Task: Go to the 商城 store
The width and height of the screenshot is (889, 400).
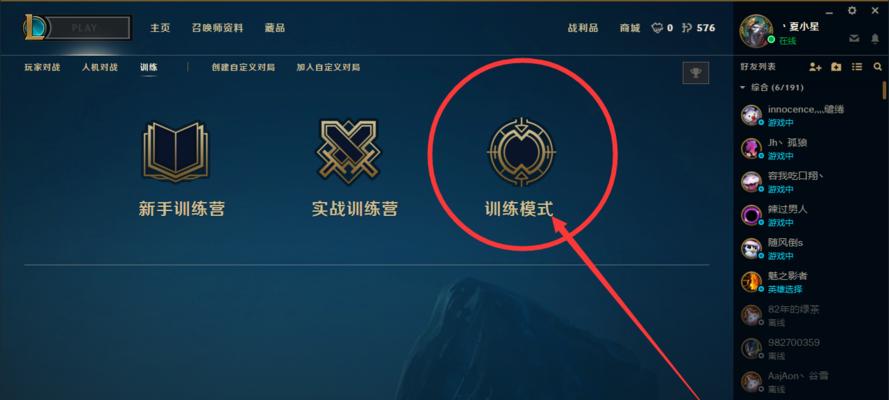Action: pos(629,28)
